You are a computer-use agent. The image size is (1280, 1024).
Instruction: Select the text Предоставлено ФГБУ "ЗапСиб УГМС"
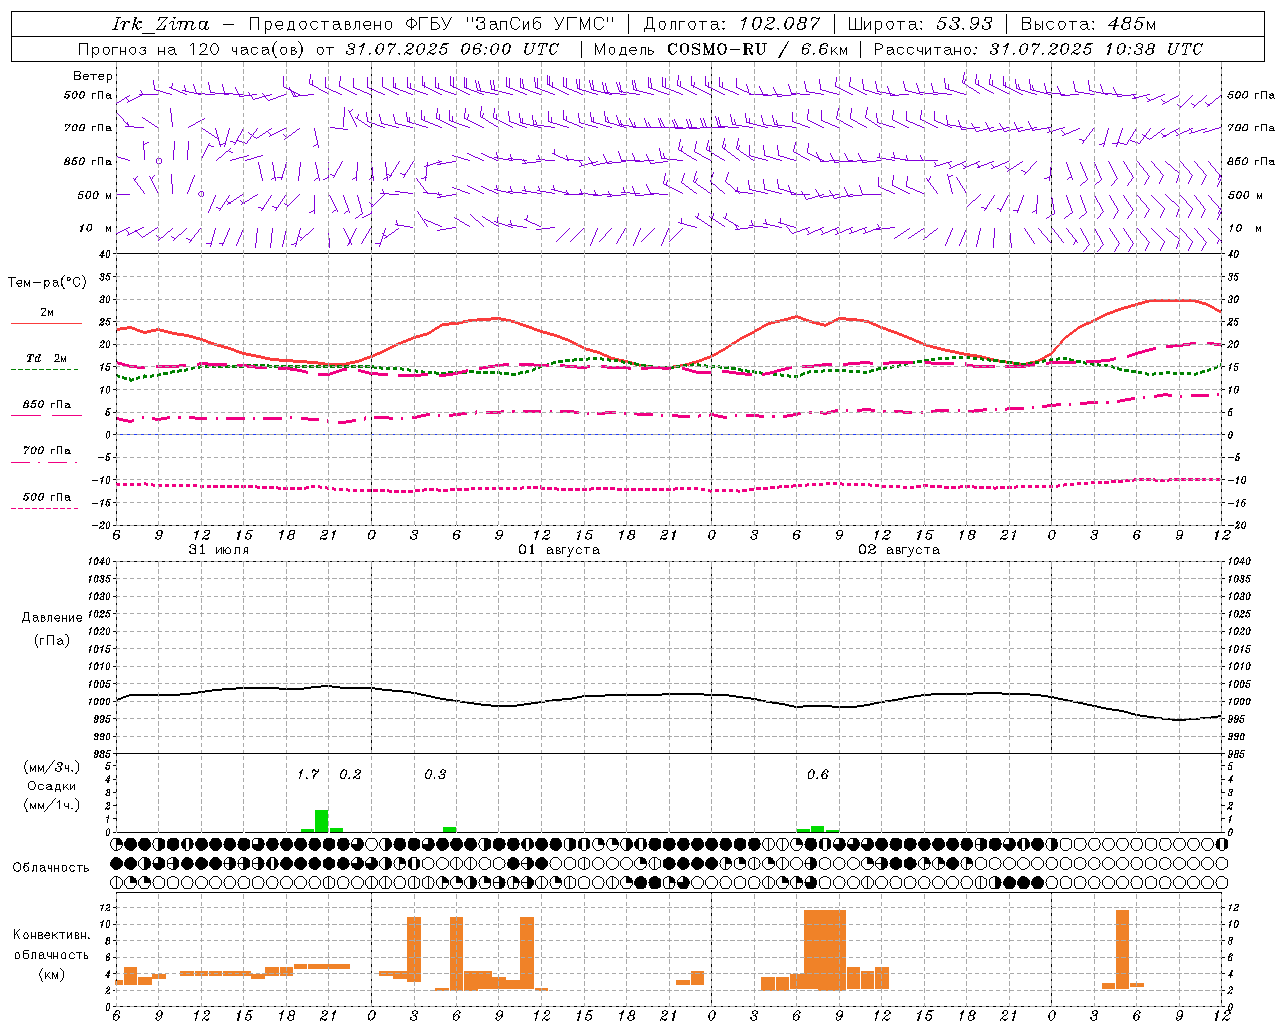click(431, 24)
